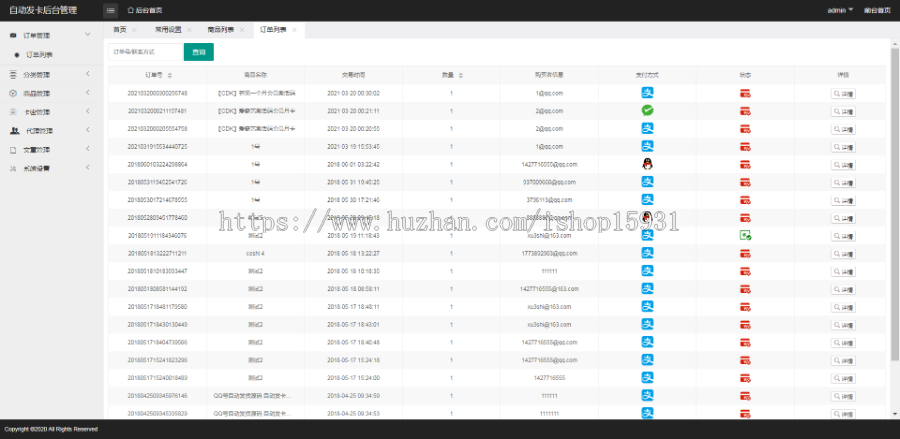
Task: Click Alipay icon in the 2021-03-20 00:30:02 row
Action: click(x=647, y=93)
